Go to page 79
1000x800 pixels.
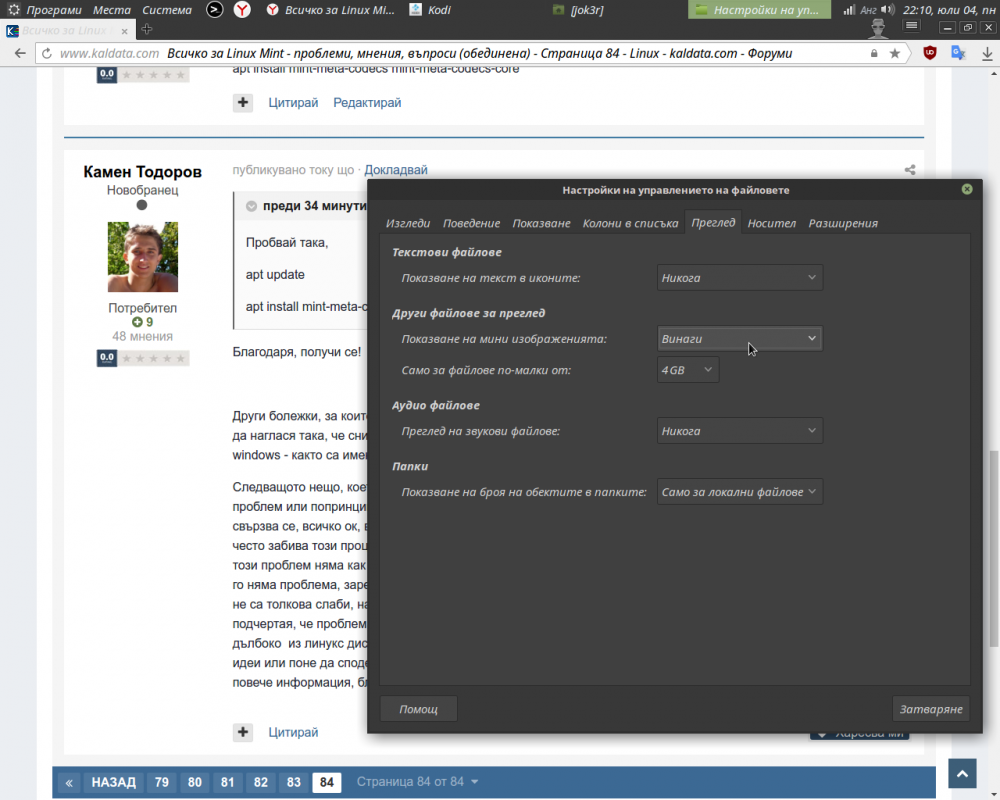162,782
